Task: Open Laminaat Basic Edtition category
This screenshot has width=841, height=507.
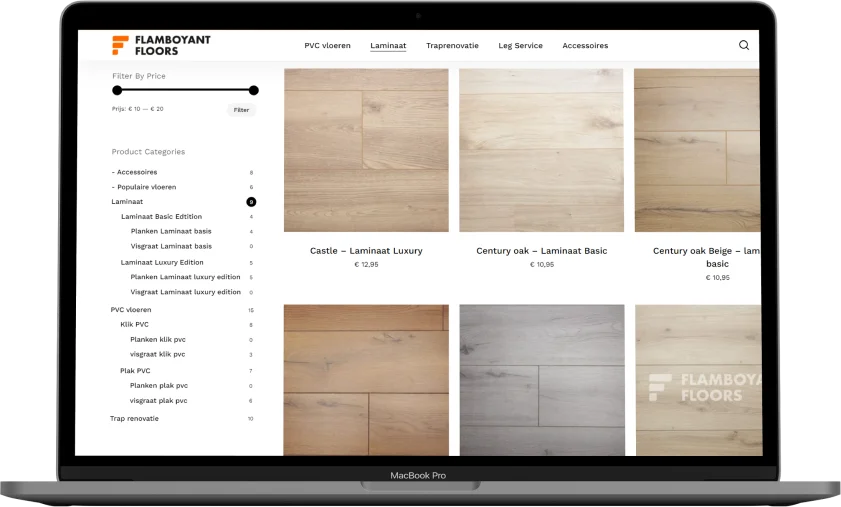Action: click(x=161, y=217)
